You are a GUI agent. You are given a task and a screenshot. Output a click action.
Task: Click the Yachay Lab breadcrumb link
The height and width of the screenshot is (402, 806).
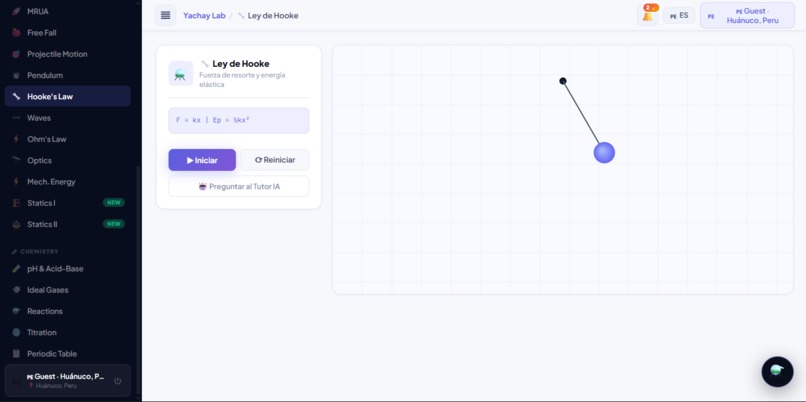204,15
